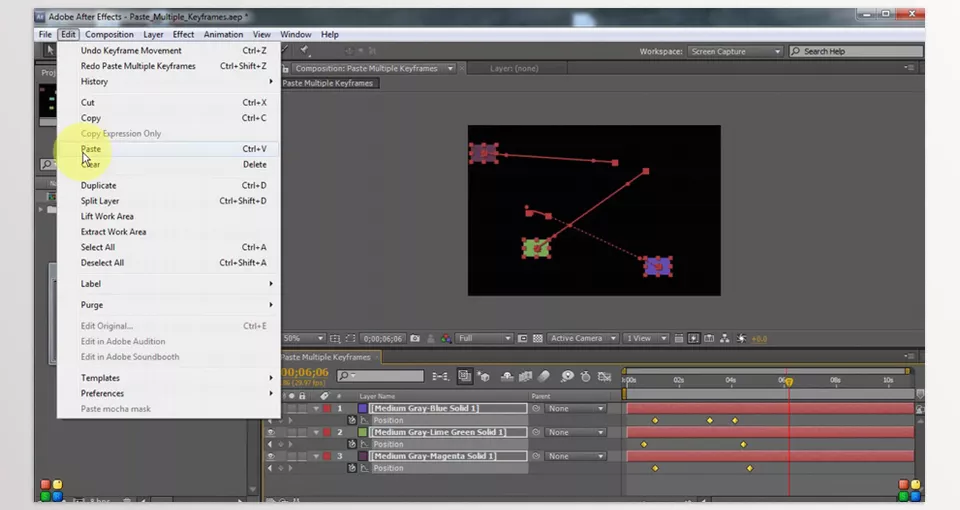Open the composition mini-flowchart in timeline

[440, 377]
